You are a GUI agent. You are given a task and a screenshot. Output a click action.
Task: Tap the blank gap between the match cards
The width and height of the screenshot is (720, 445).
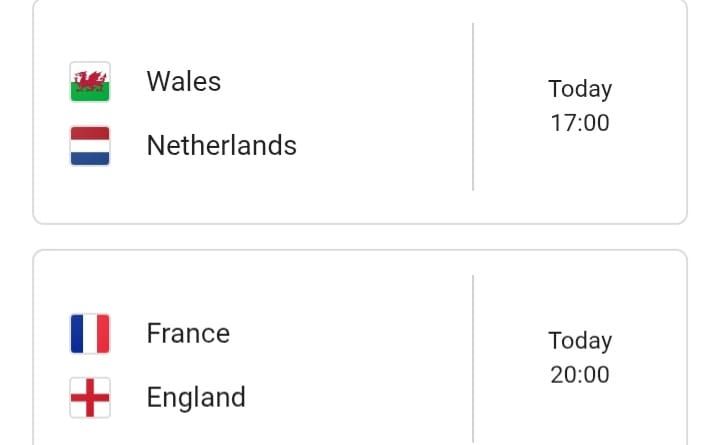coord(360,237)
